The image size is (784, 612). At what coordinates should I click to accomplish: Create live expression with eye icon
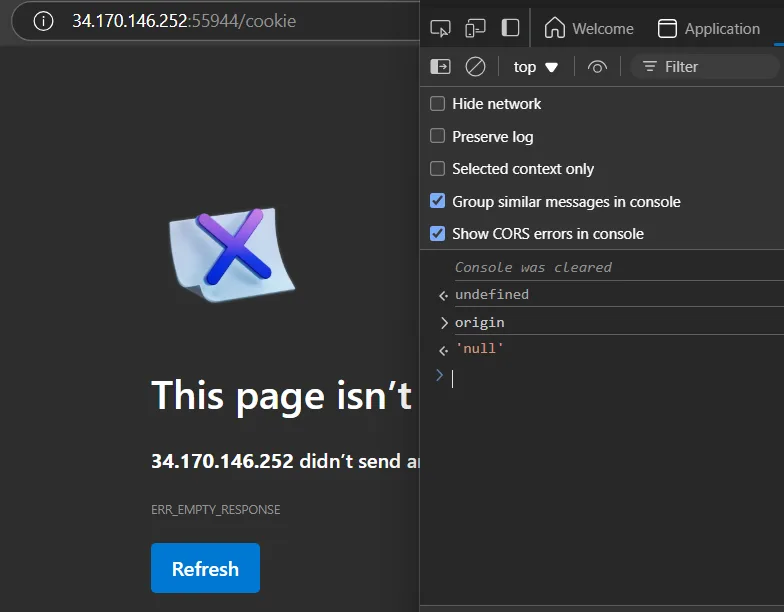tap(597, 66)
